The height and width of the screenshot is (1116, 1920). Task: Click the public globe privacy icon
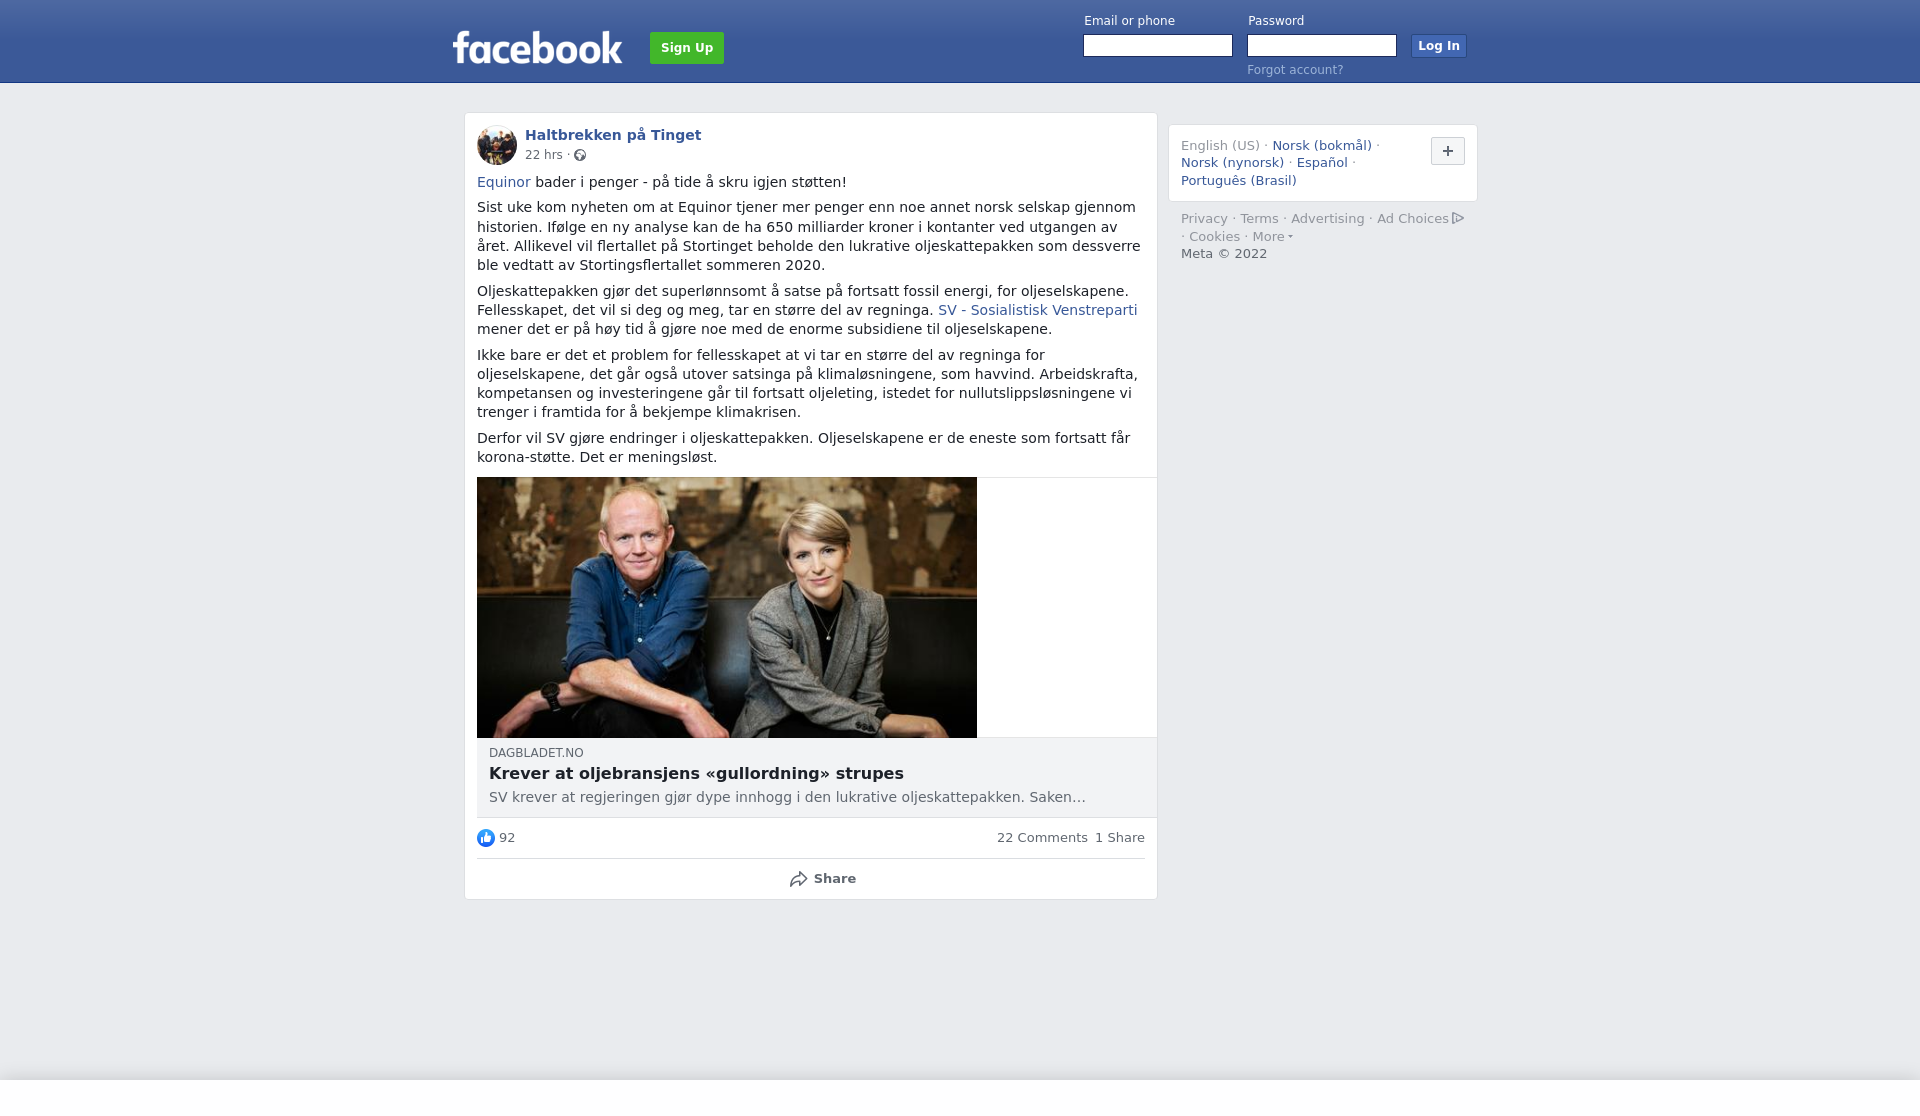[580, 155]
